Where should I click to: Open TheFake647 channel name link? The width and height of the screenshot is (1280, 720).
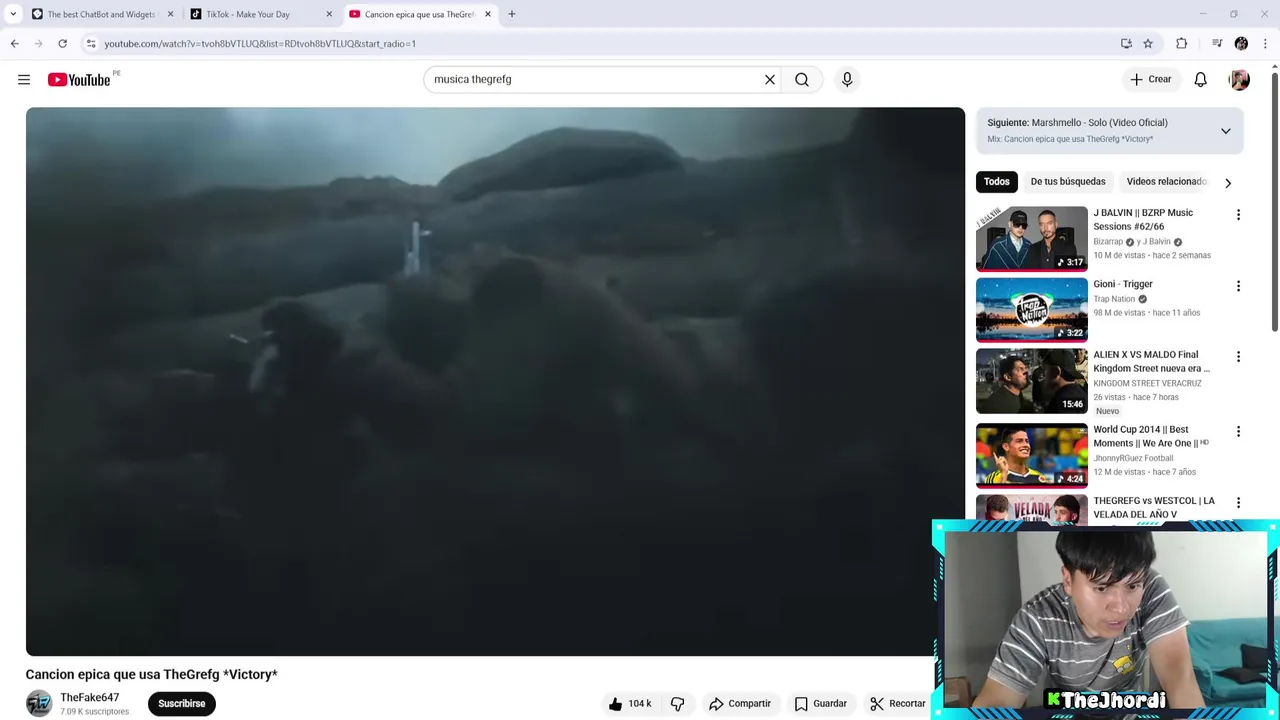tap(89, 697)
